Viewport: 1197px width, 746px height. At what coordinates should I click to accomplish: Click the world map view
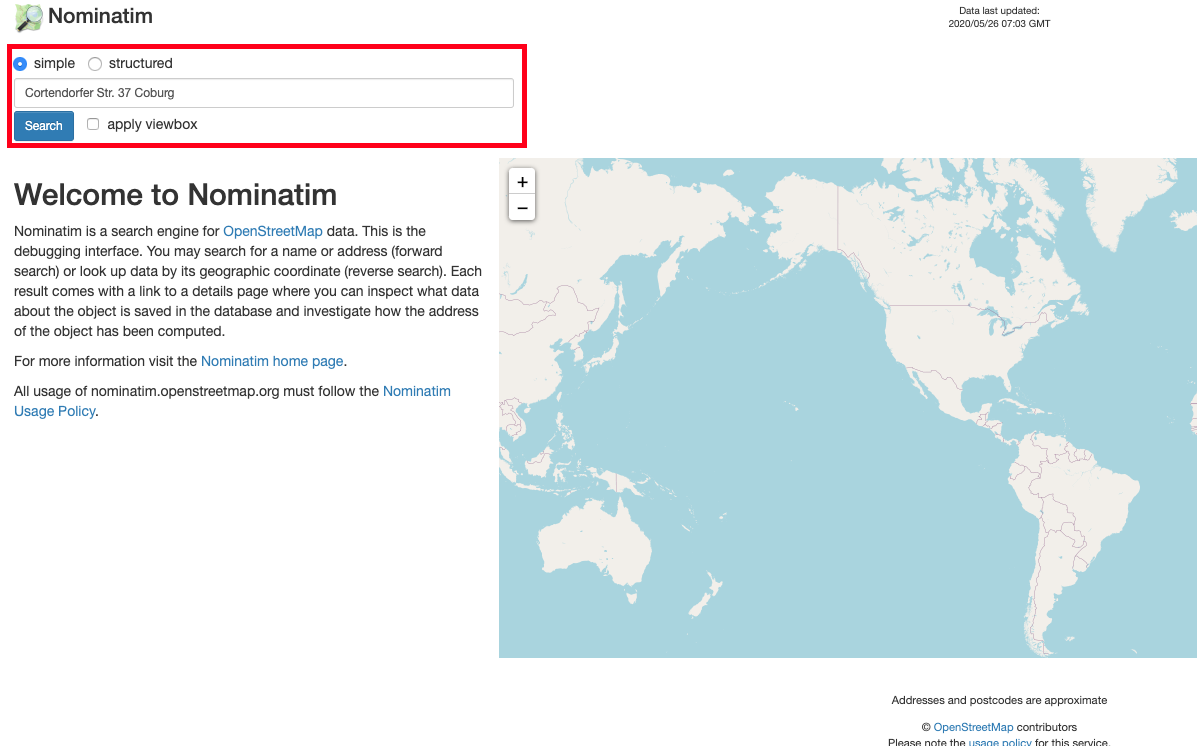(x=847, y=408)
